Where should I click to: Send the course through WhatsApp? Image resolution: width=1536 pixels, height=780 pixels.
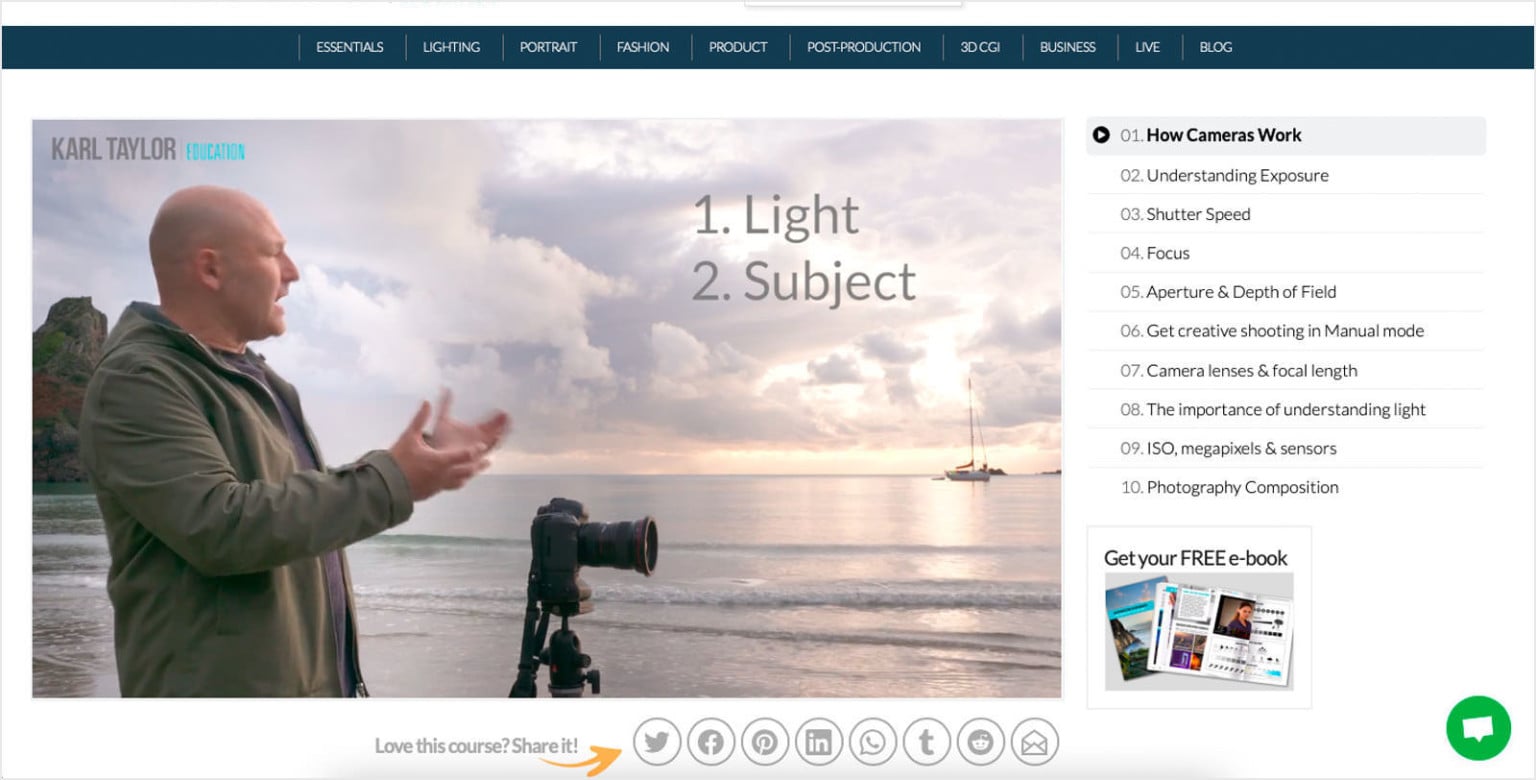pos(873,742)
